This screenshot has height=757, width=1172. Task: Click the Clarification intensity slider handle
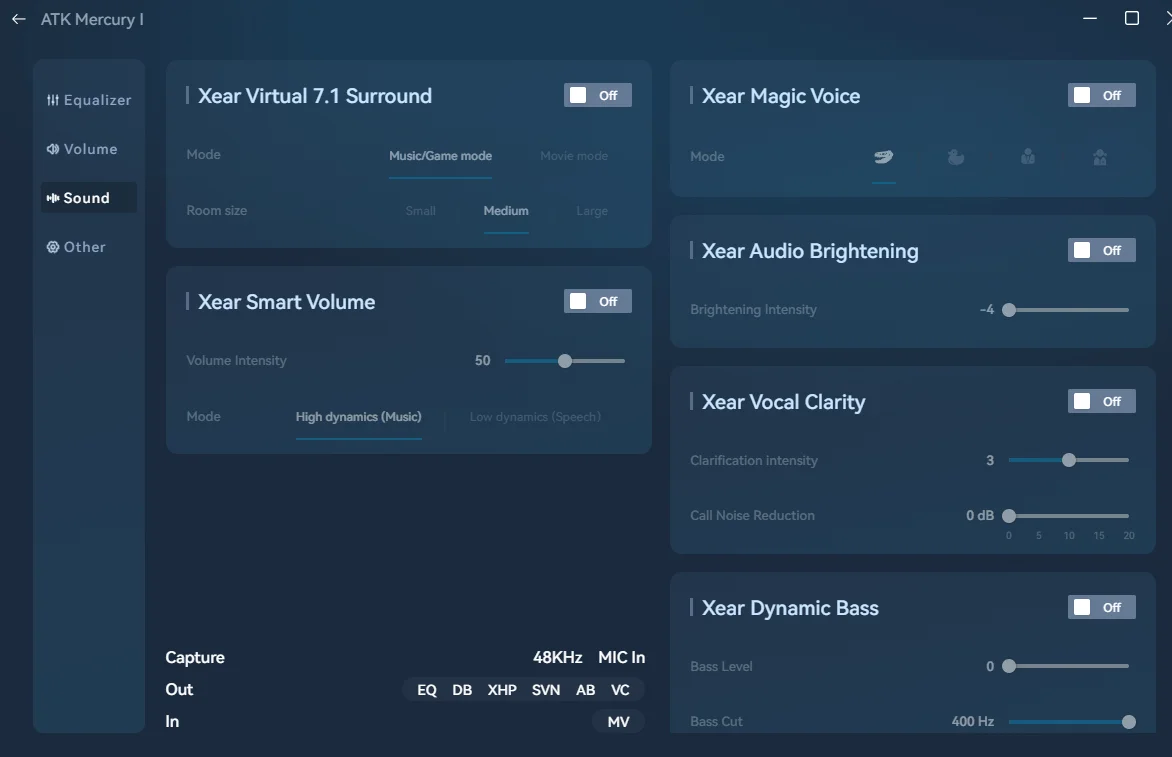[x=1069, y=460]
